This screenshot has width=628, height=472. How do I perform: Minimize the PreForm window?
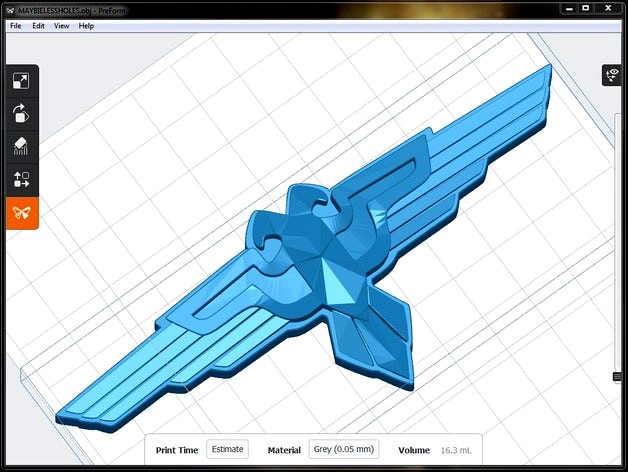coord(570,8)
